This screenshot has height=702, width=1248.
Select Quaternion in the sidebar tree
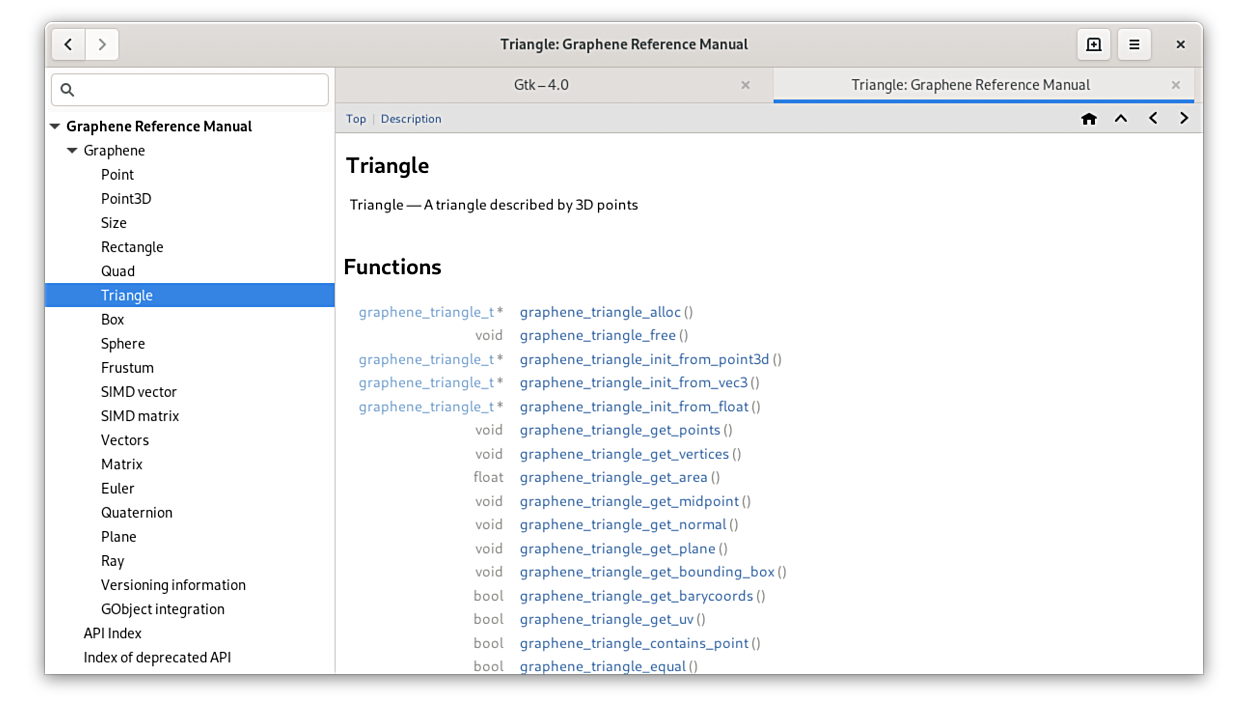[x=136, y=513]
